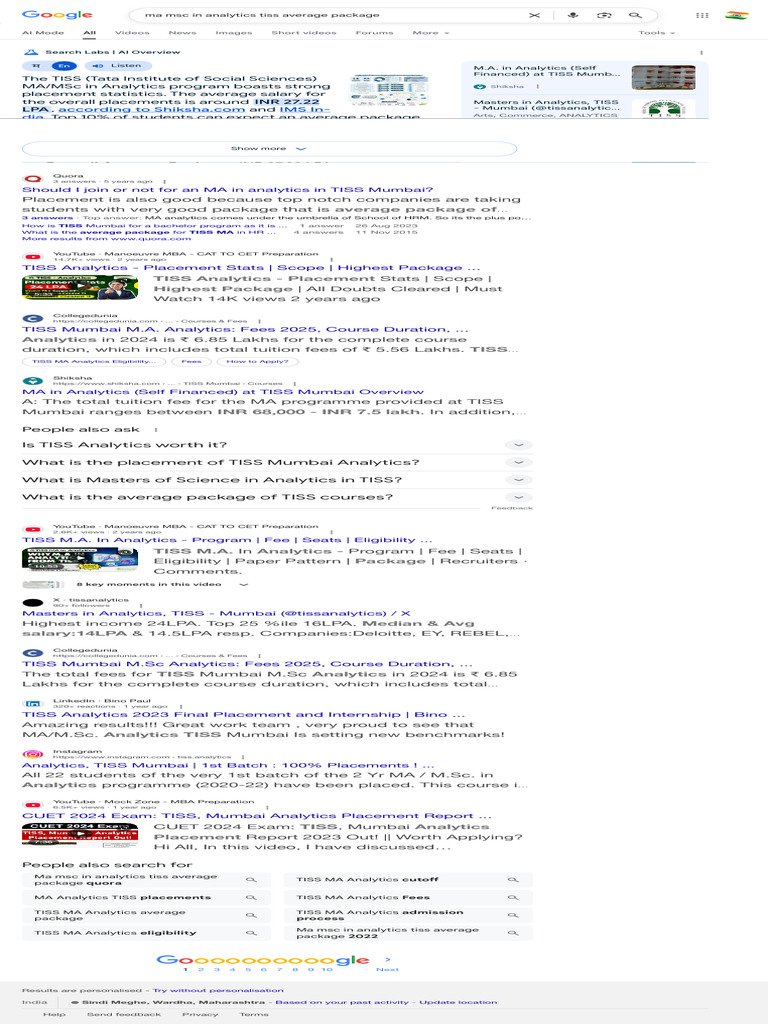Open 'Send feedback' footer link
The width and height of the screenshot is (768, 1024).
click(123, 1014)
